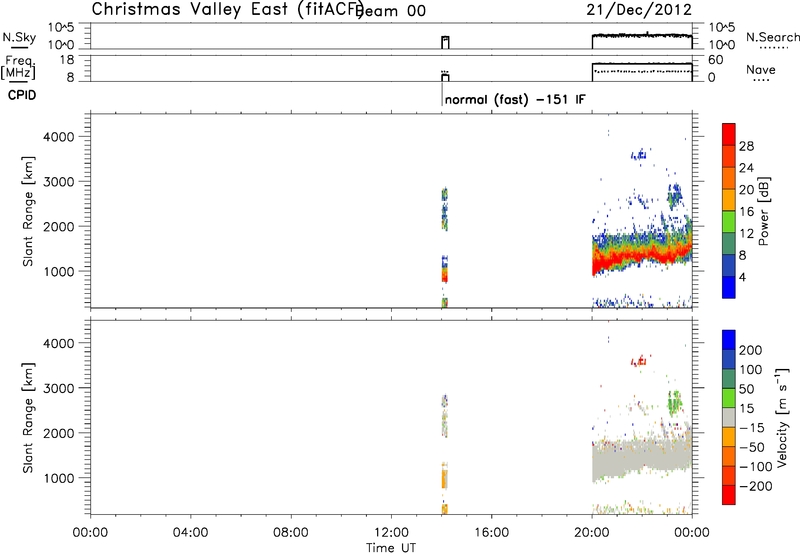
Task: Click the red top segment of power colorbar
Action: 729,134
